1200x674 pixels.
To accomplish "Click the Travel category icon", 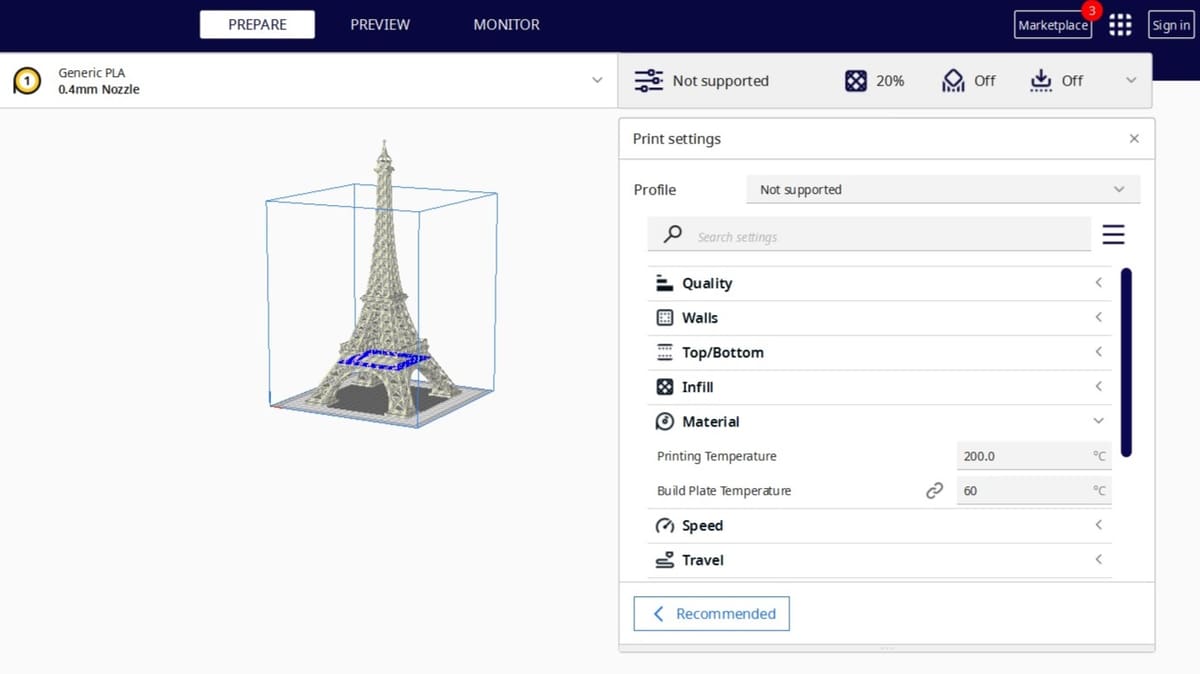I will [x=664, y=560].
